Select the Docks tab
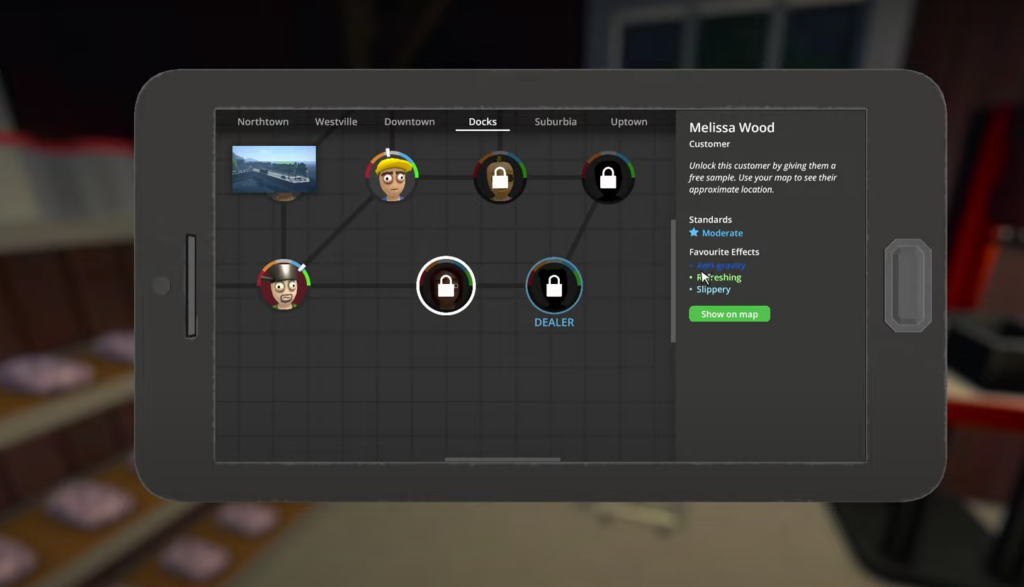The width and height of the screenshot is (1024, 587). point(483,121)
